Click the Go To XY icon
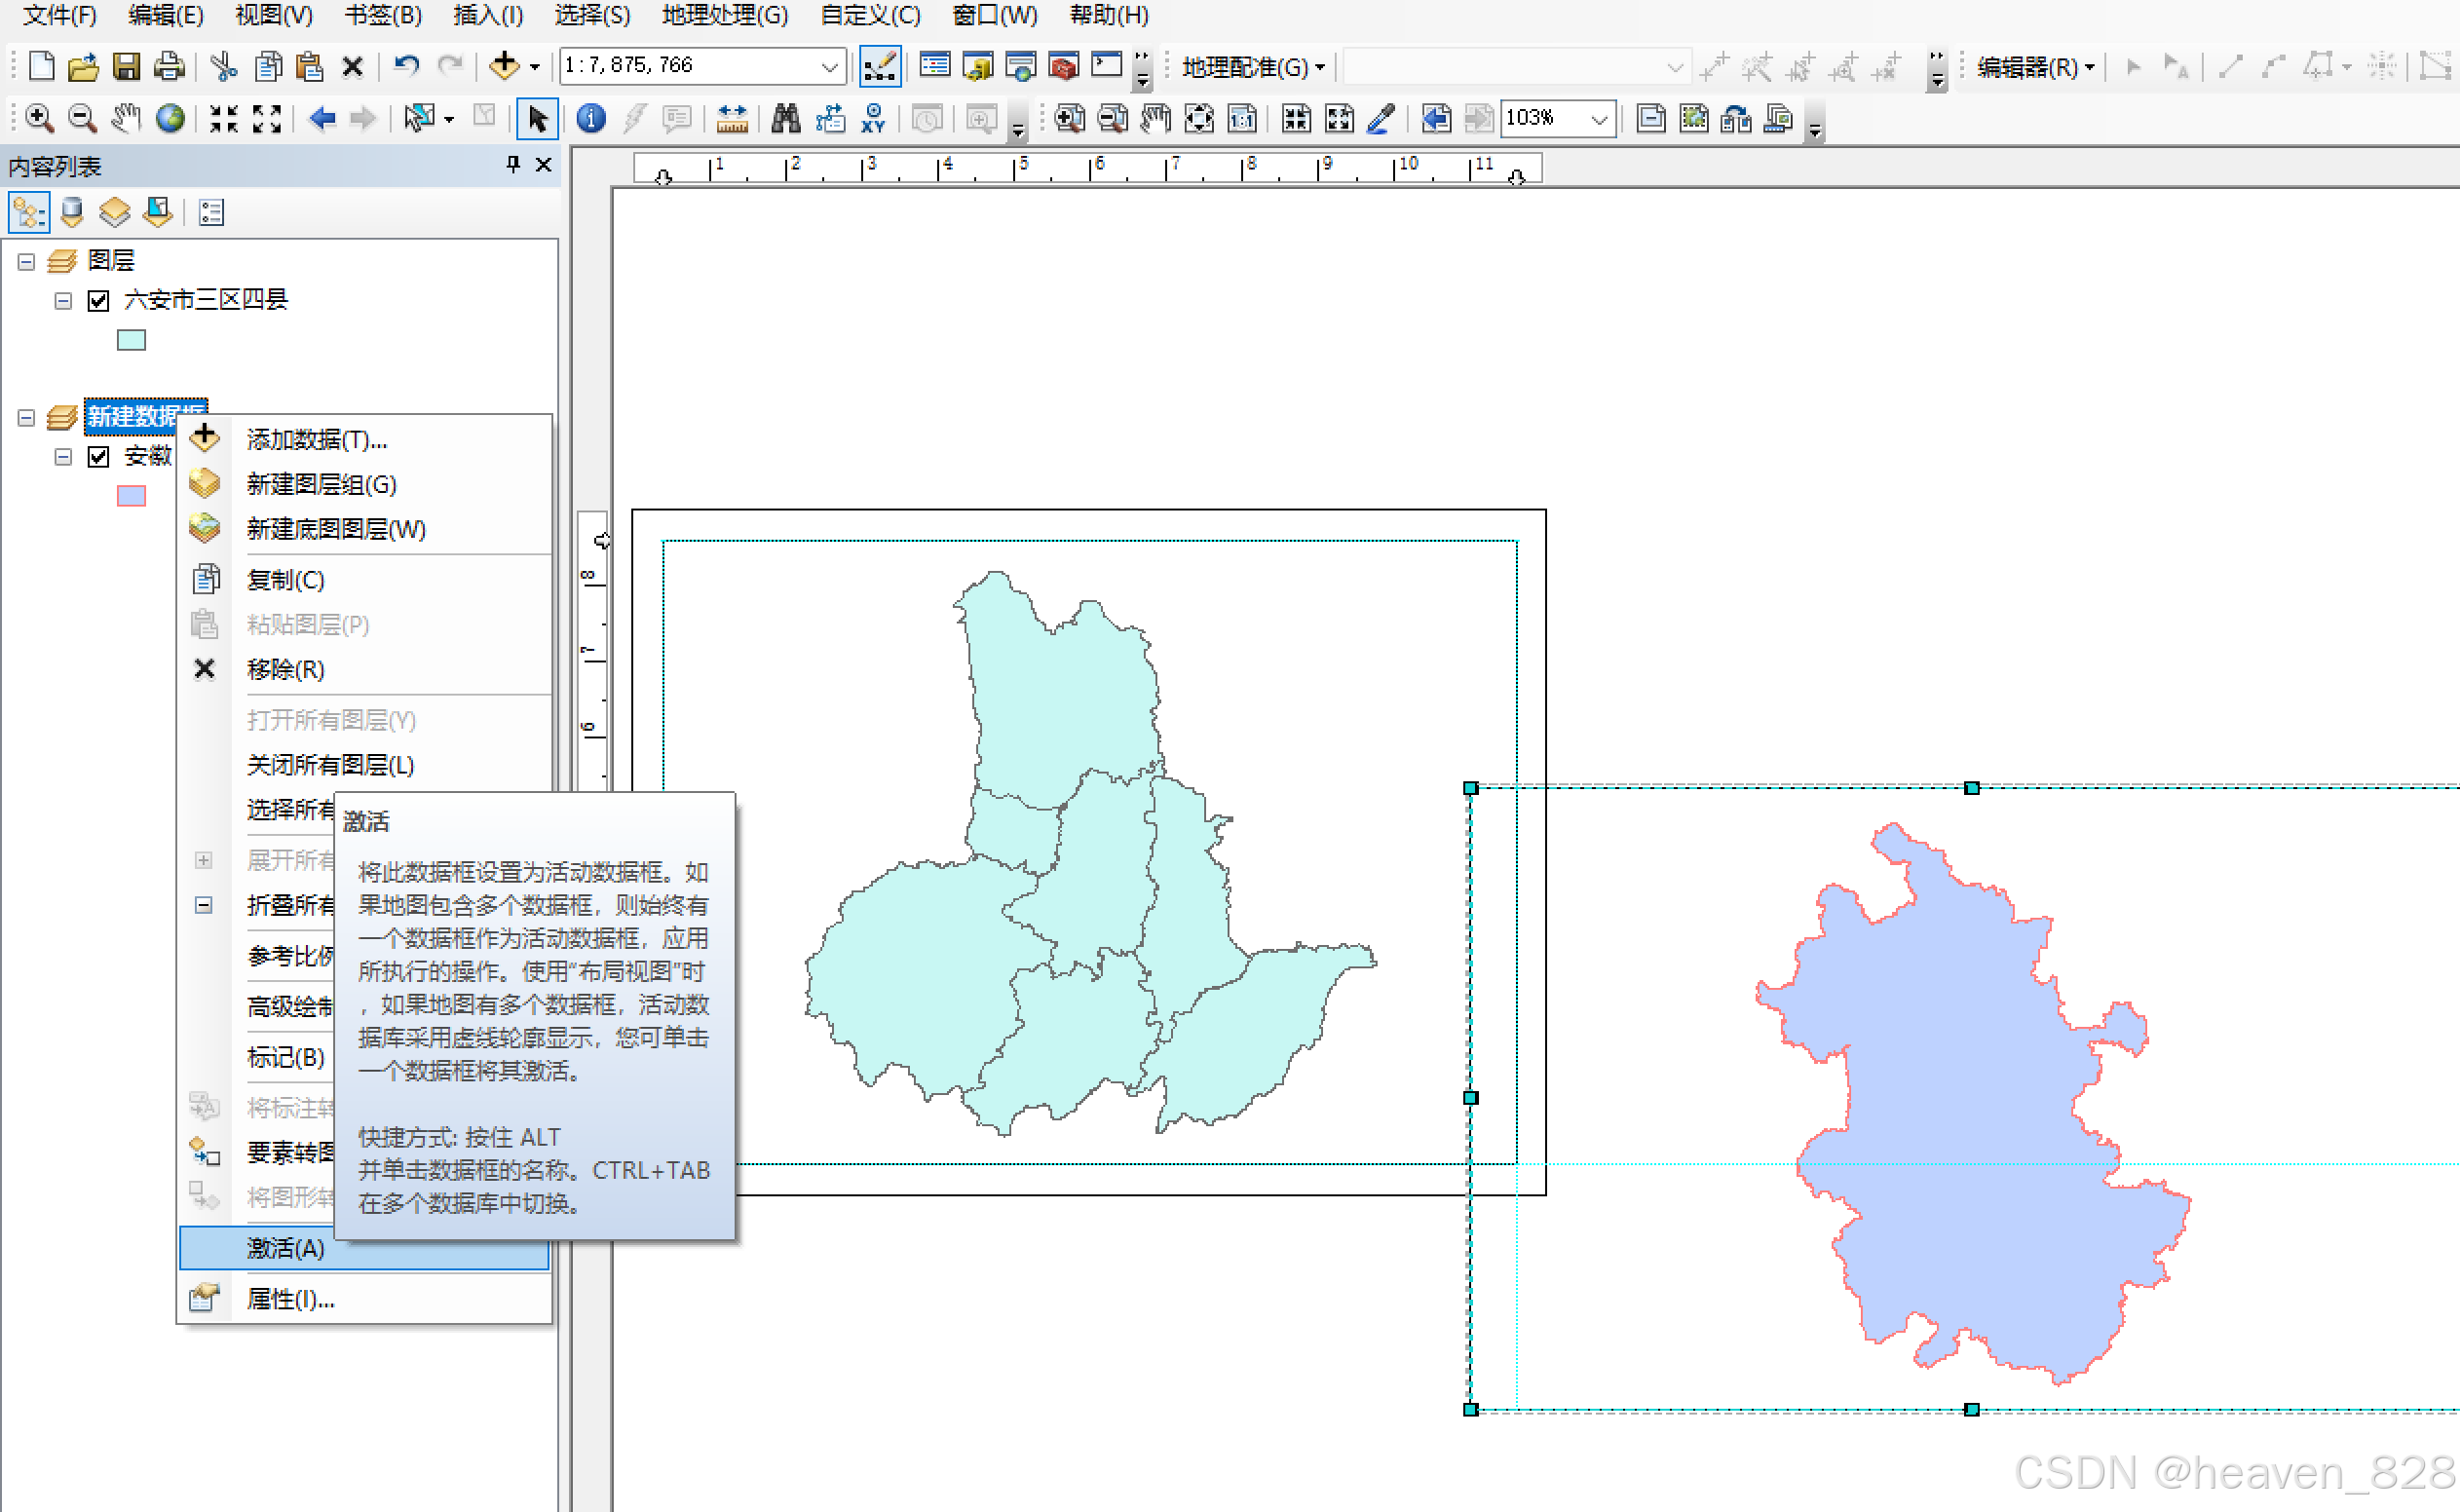The width and height of the screenshot is (2460, 1512). (x=873, y=119)
